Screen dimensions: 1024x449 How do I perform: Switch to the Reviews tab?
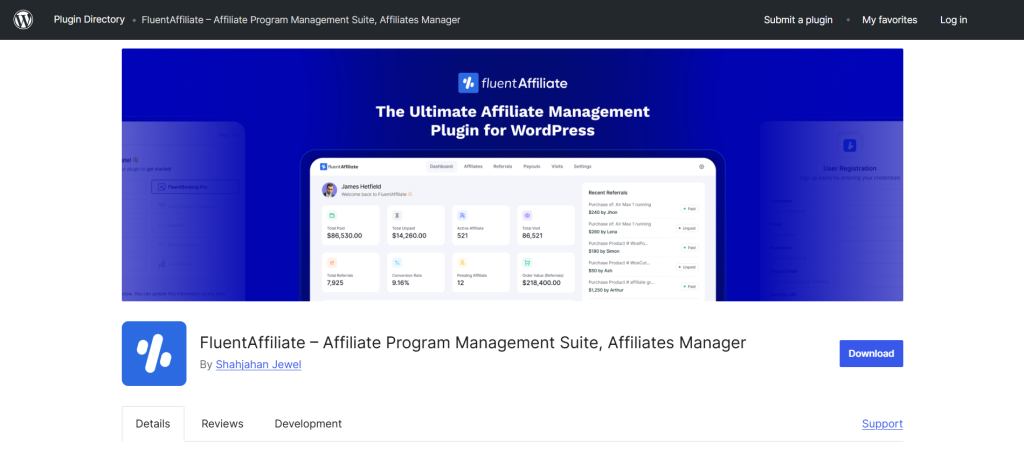[x=222, y=424]
